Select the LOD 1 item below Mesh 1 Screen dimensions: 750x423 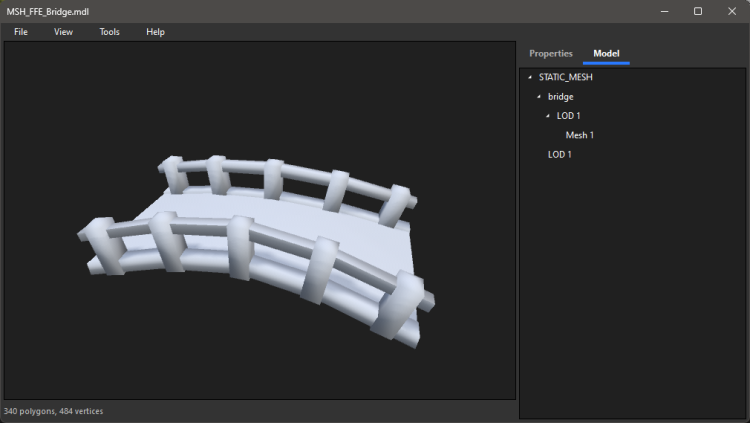click(x=560, y=155)
